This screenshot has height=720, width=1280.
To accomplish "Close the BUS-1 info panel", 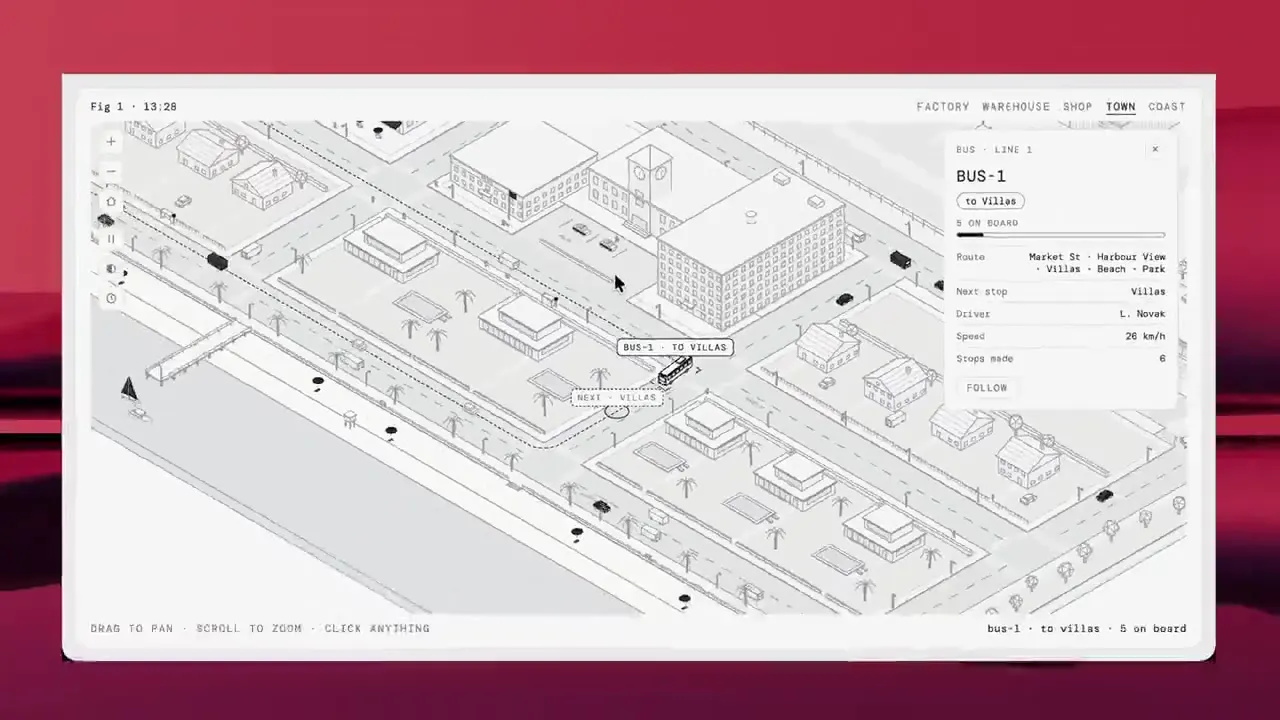I will pos(1155,149).
